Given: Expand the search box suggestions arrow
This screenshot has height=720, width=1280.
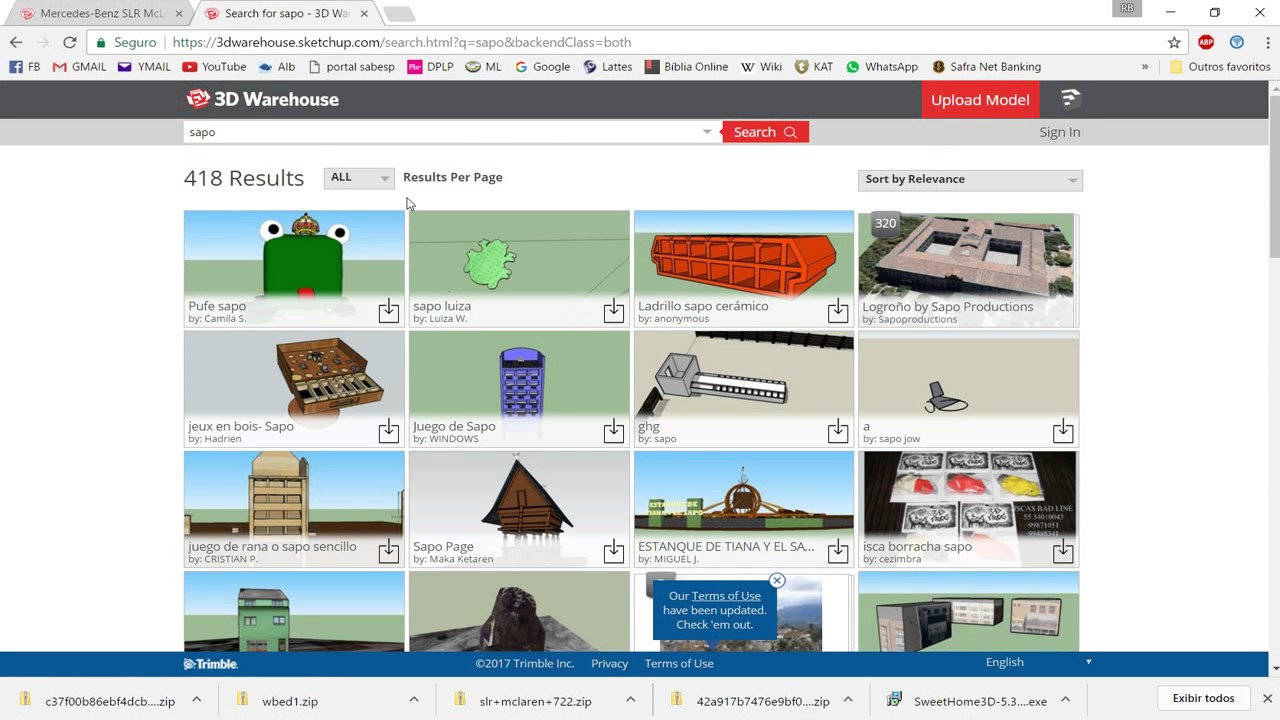Looking at the screenshot, I should [x=707, y=132].
